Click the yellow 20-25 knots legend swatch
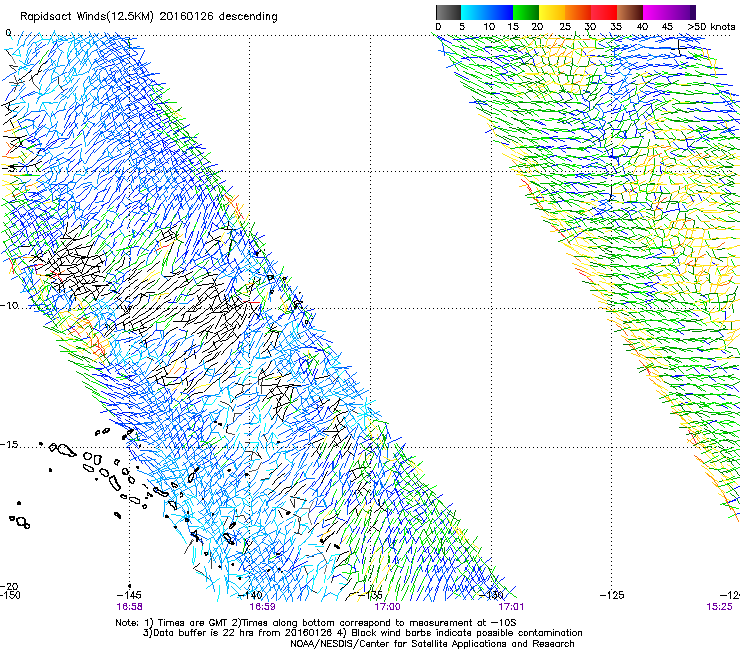The width and height of the screenshot is (740, 650). point(552,12)
